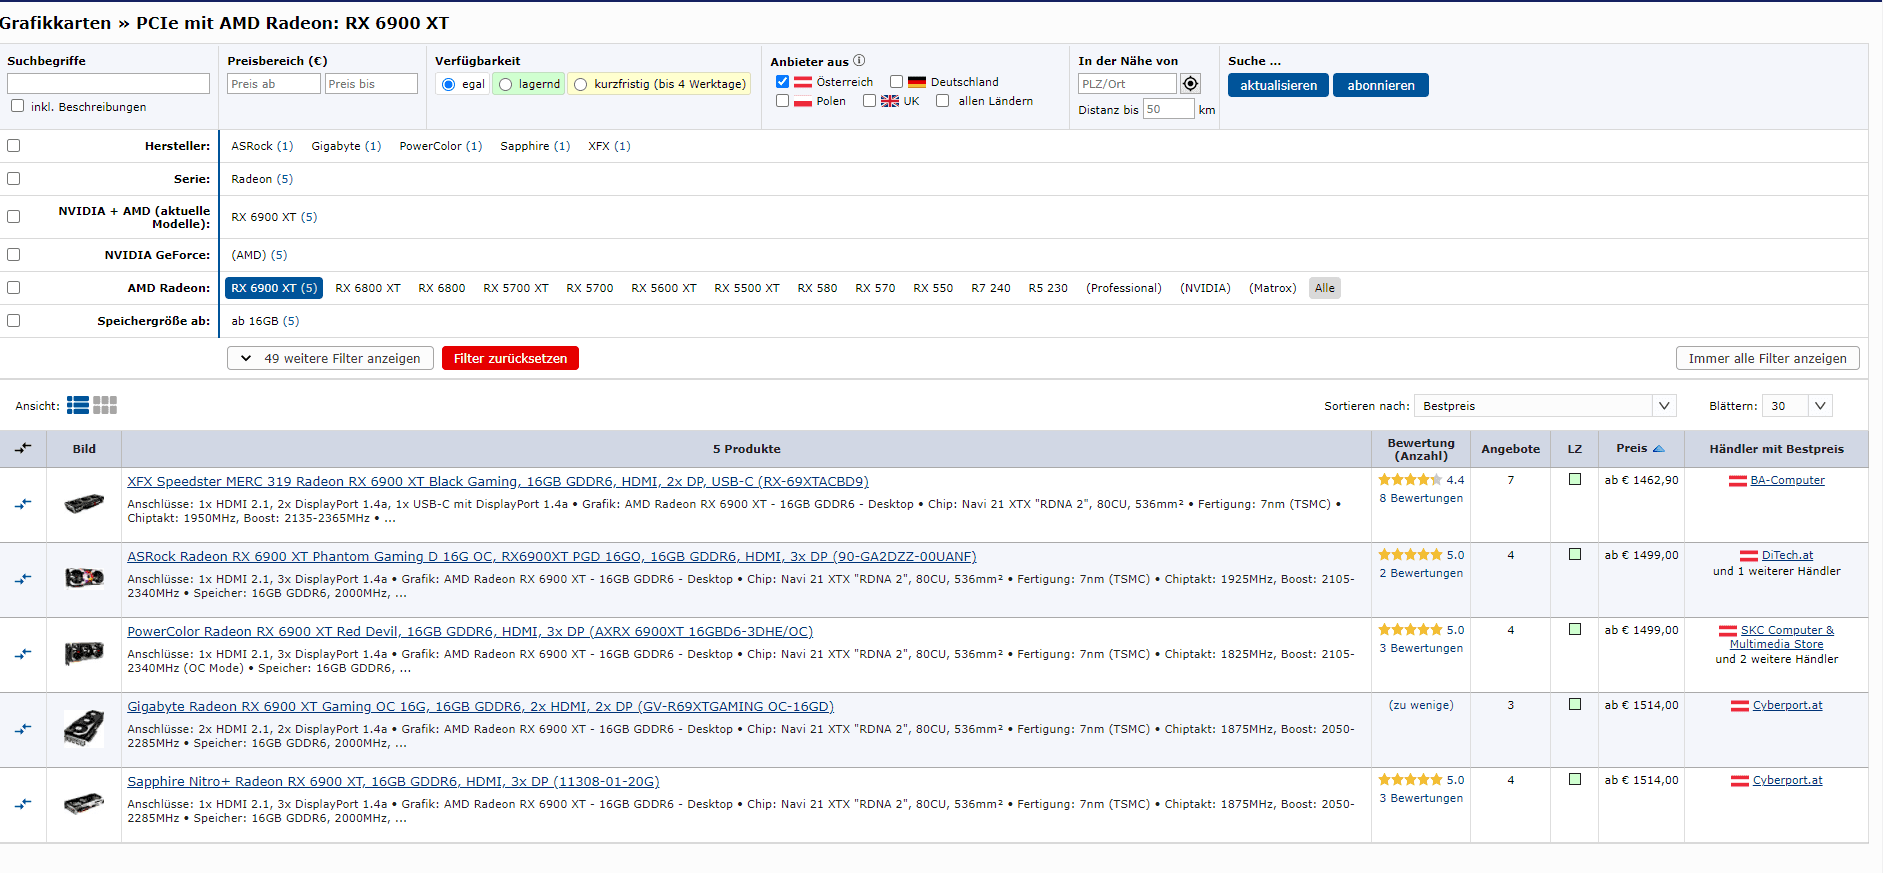Click 'ab 16GB (5)' memory filter
The height and width of the screenshot is (873, 1883).
(265, 321)
